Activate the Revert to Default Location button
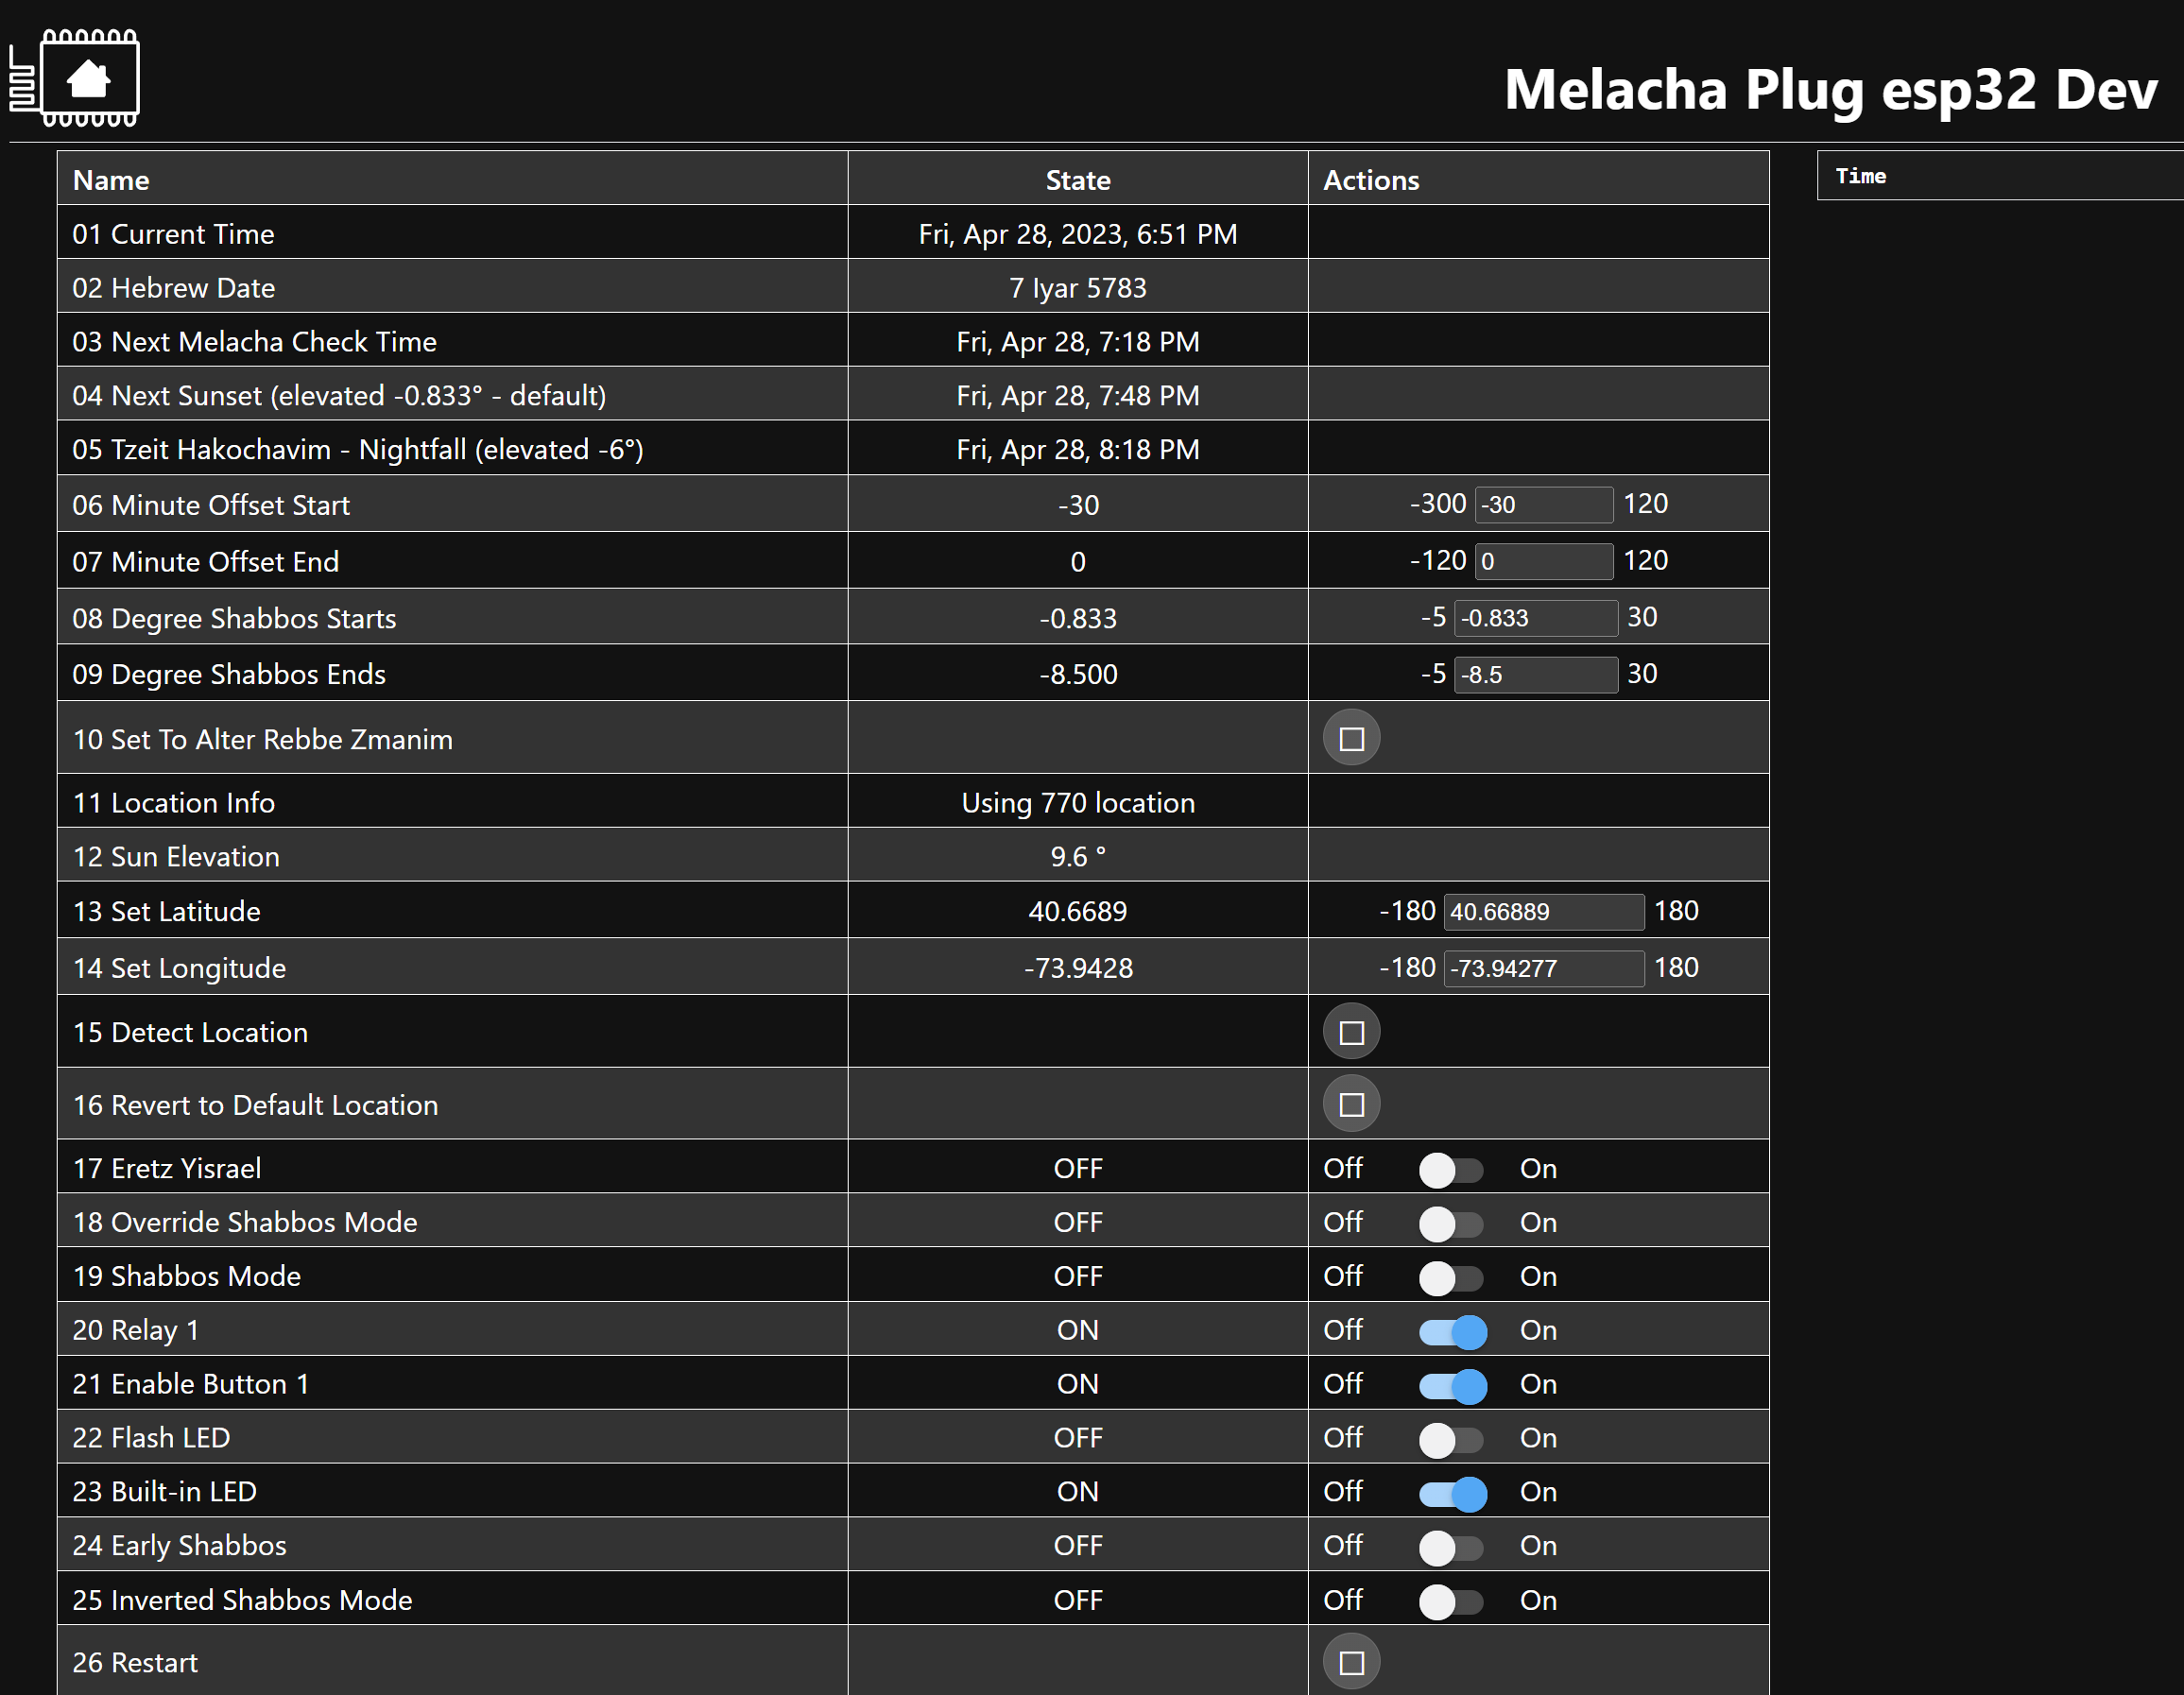Screen dimensions: 2184x1695 [x=1351, y=1104]
